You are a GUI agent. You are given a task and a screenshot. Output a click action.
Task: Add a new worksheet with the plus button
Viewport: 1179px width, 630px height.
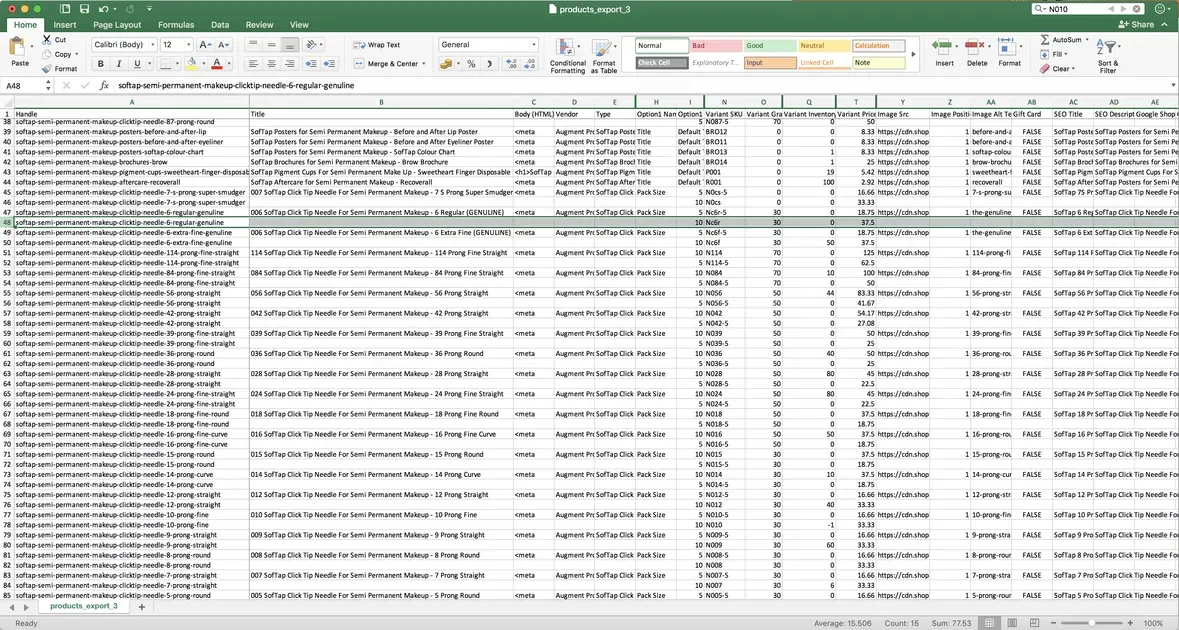pos(142,605)
